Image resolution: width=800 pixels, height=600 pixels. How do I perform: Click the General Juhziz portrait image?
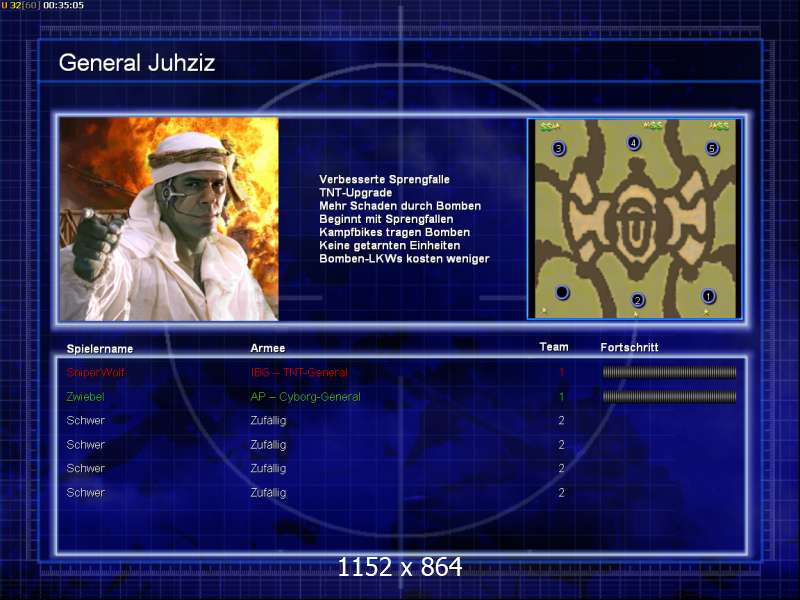(169, 219)
